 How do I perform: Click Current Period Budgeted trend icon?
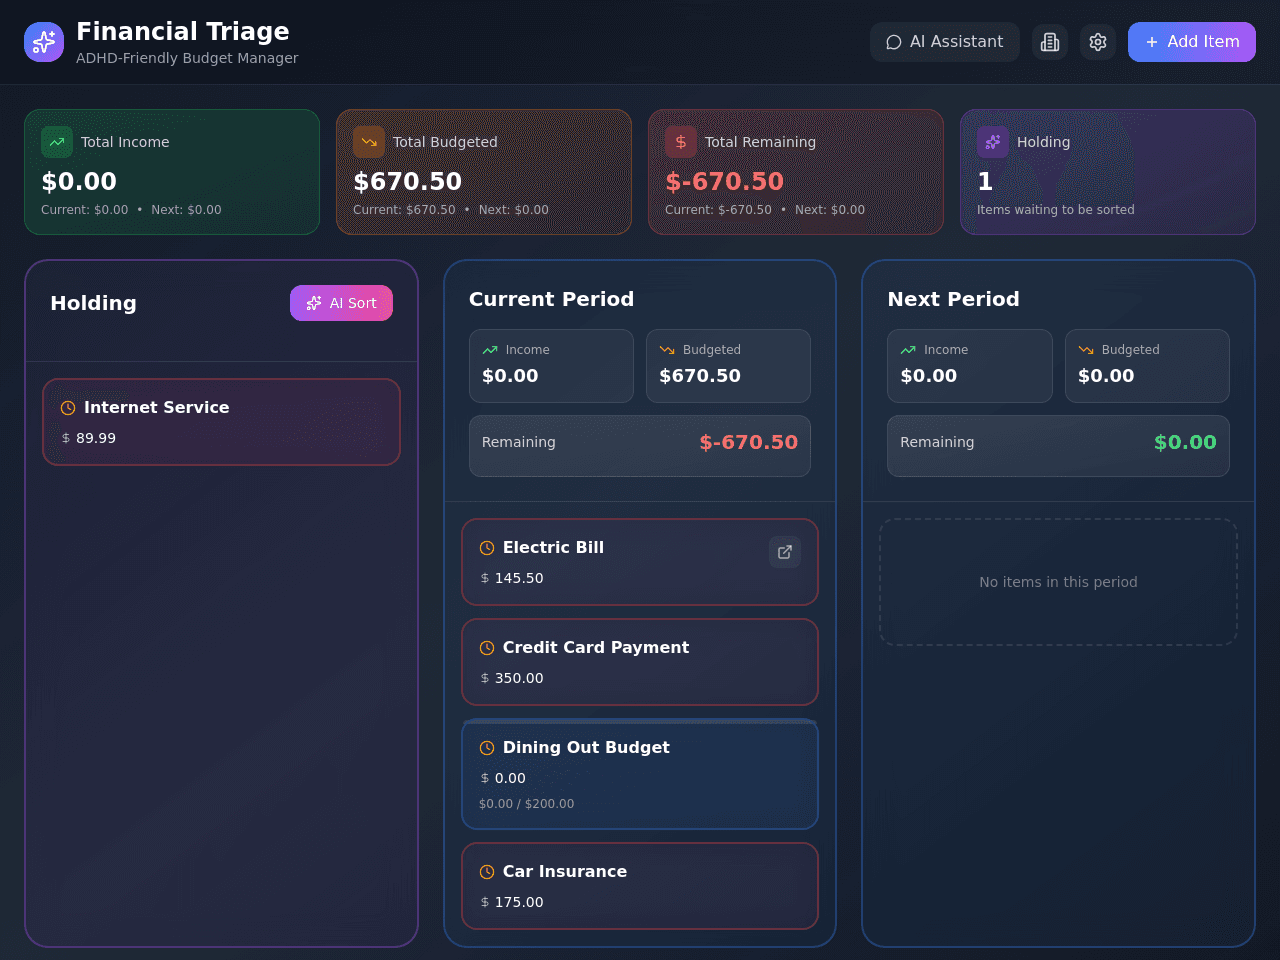(667, 350)
